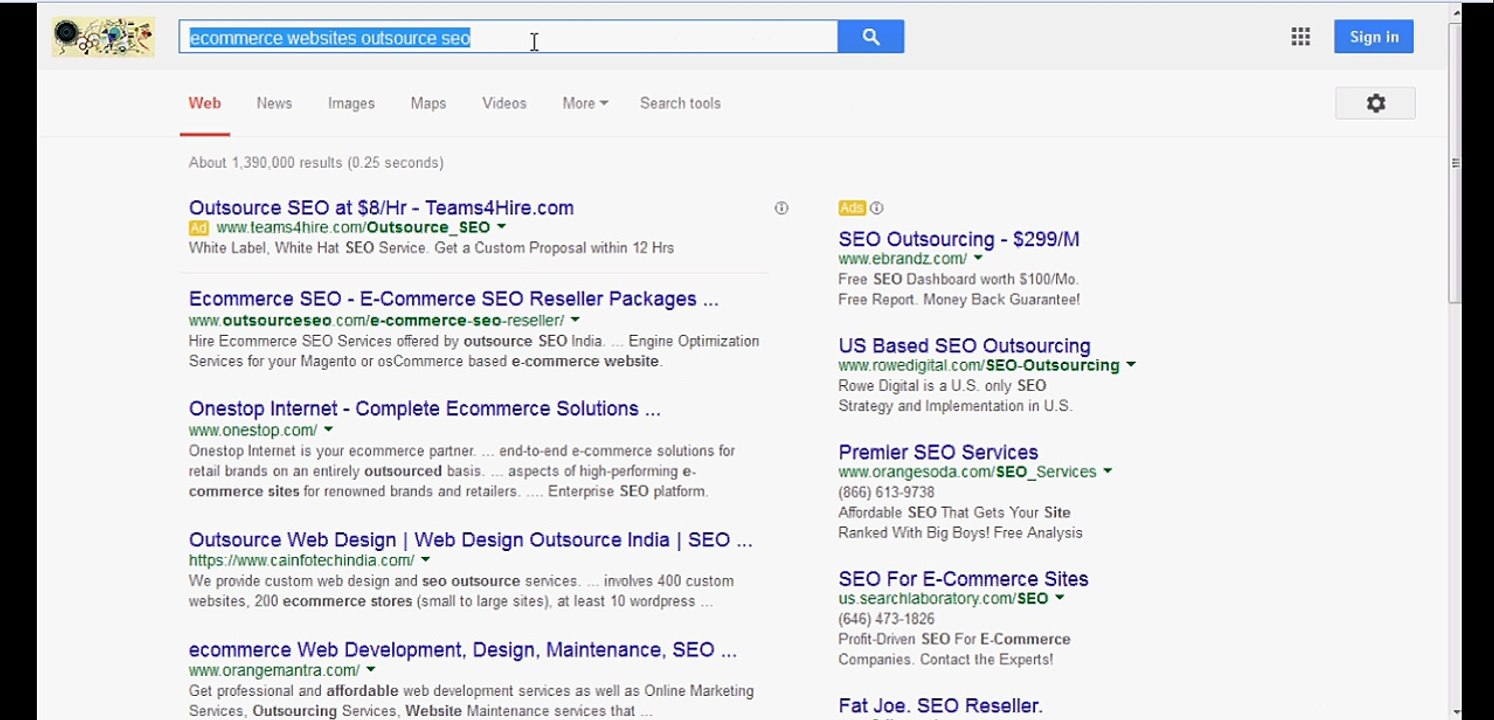Image resolution: width=1494 pixels, height=720 pixels.
Task: Open the Outsource SEO at $8/Hr ad link
Action: pyautogui.click(x=381, y=208)
